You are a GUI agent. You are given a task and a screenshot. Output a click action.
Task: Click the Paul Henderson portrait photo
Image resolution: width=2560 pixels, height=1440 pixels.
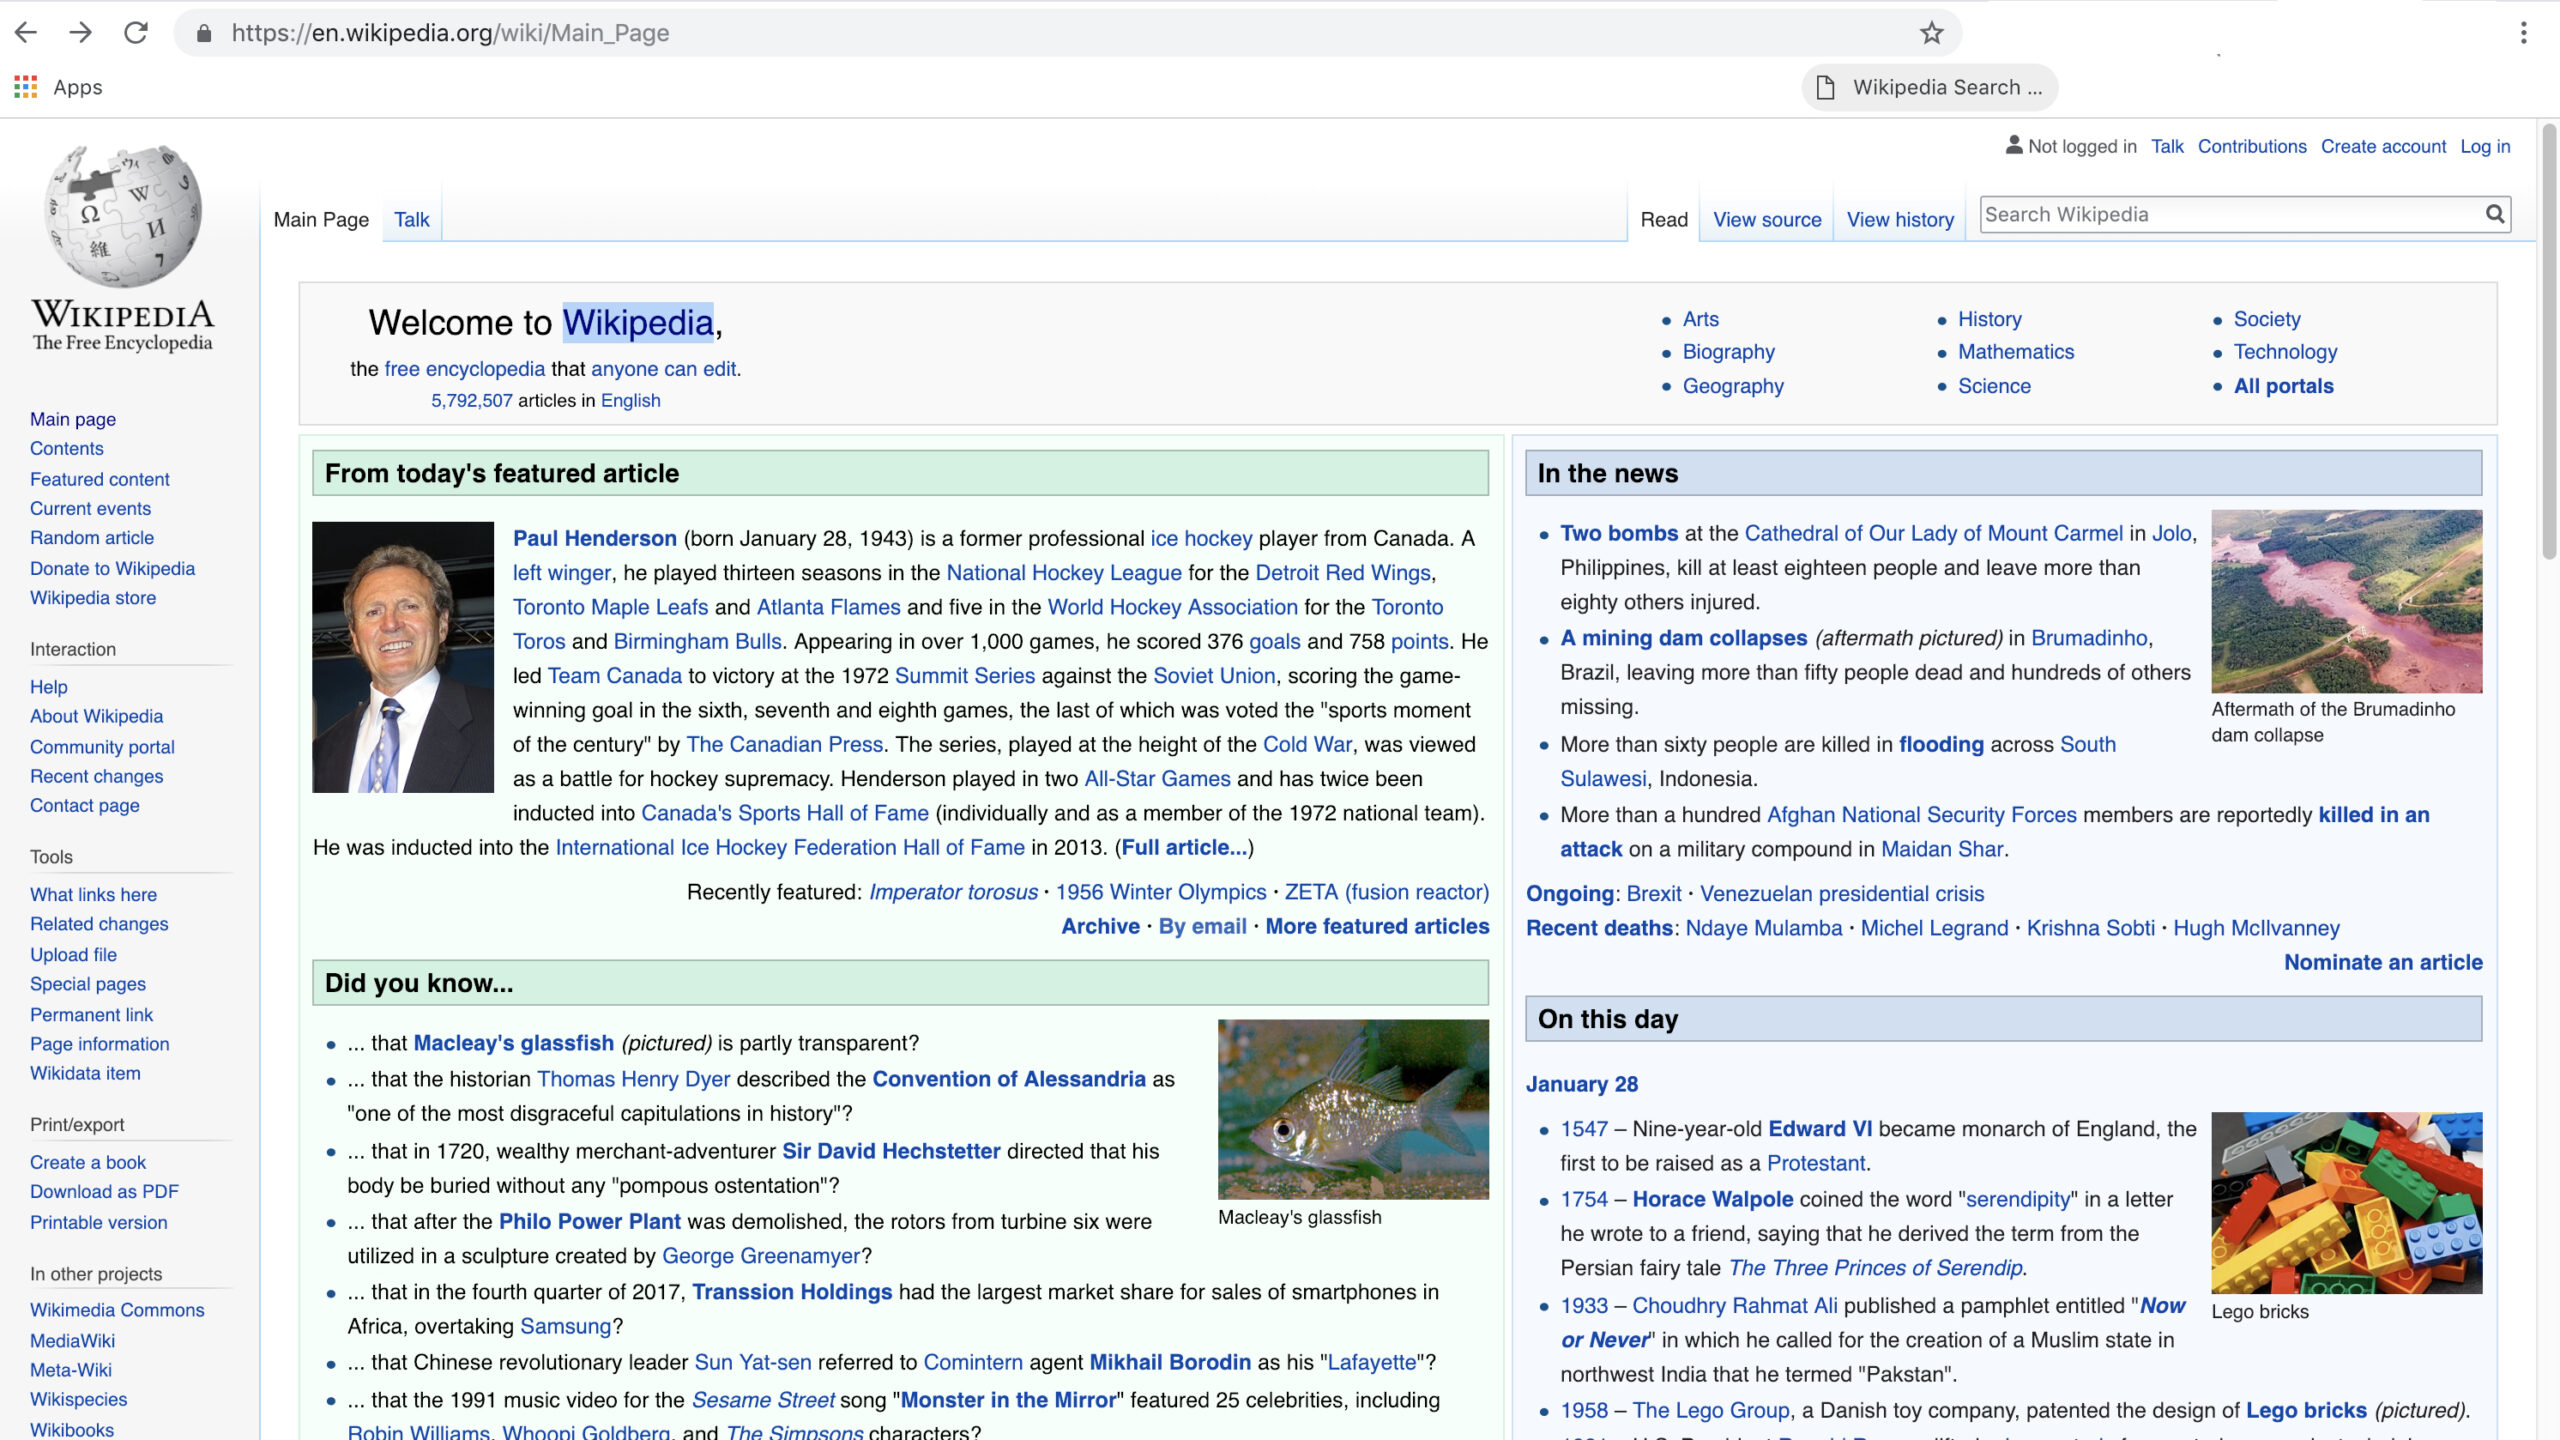click(403, 657)
